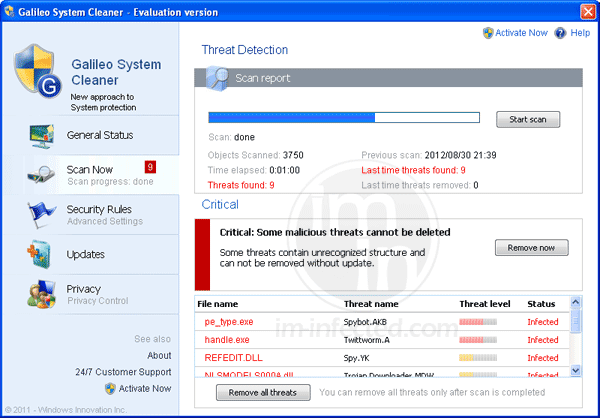Click the Critical threats cannot be deleted heading
Image resolution: width=600 pixels, height=418 pixels.
[x=335, y=232]
